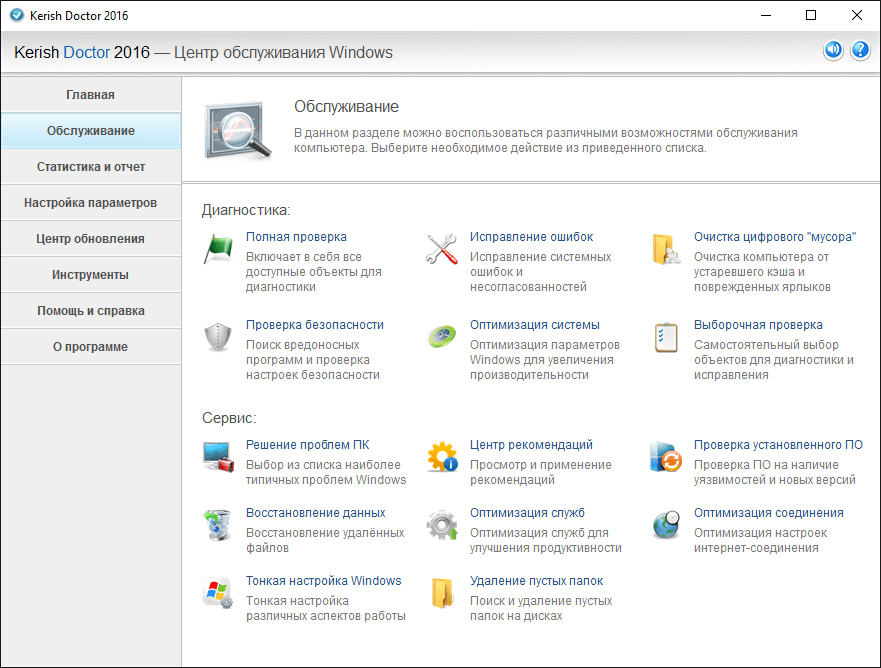
Task: Click the magnifier Обслуживание section image
Action: (238, 131)
